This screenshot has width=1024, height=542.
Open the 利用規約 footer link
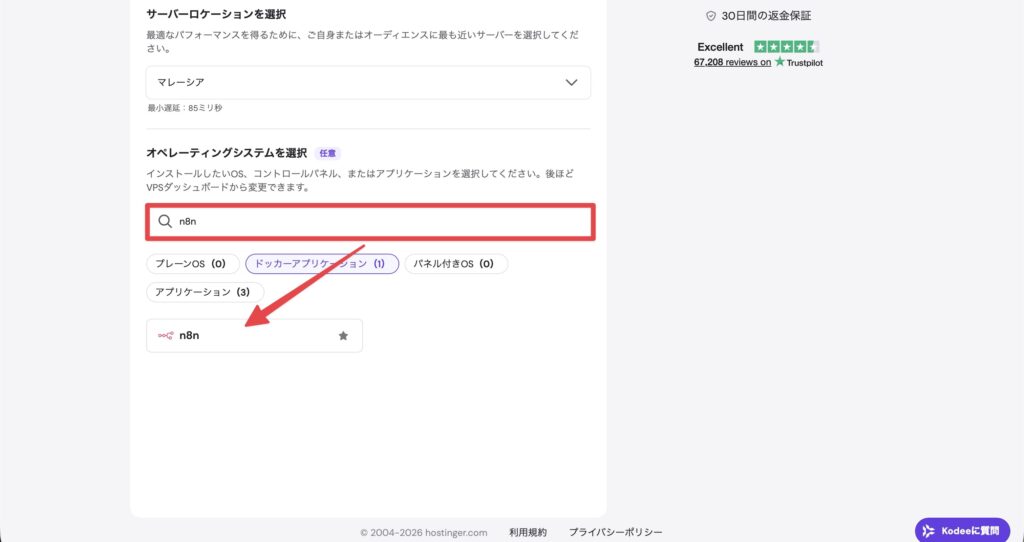point(528,532)
